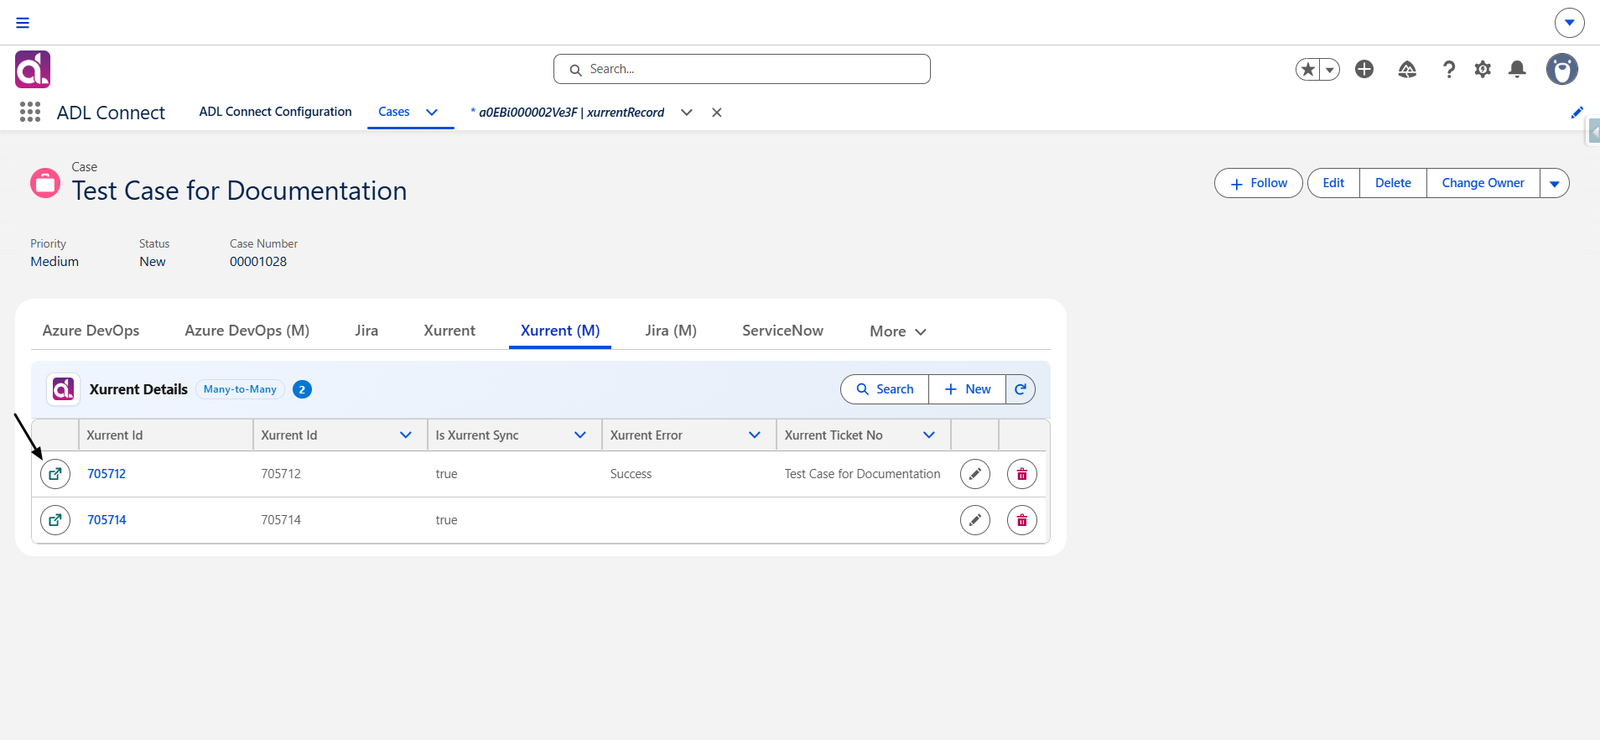The image size is (1600, 740).
Task: Click the first Xurrent Id column header
Action: tap(165, 435)
